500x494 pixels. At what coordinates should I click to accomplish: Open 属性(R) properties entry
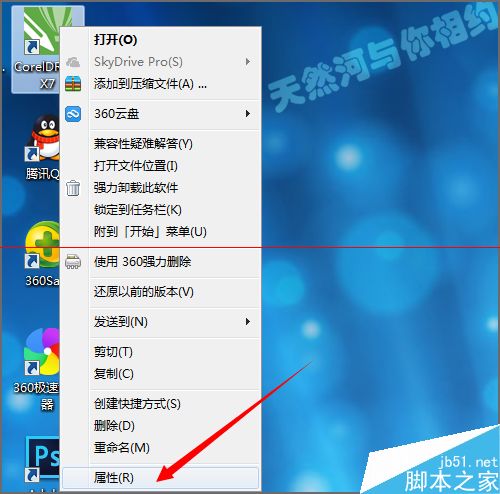160,478
